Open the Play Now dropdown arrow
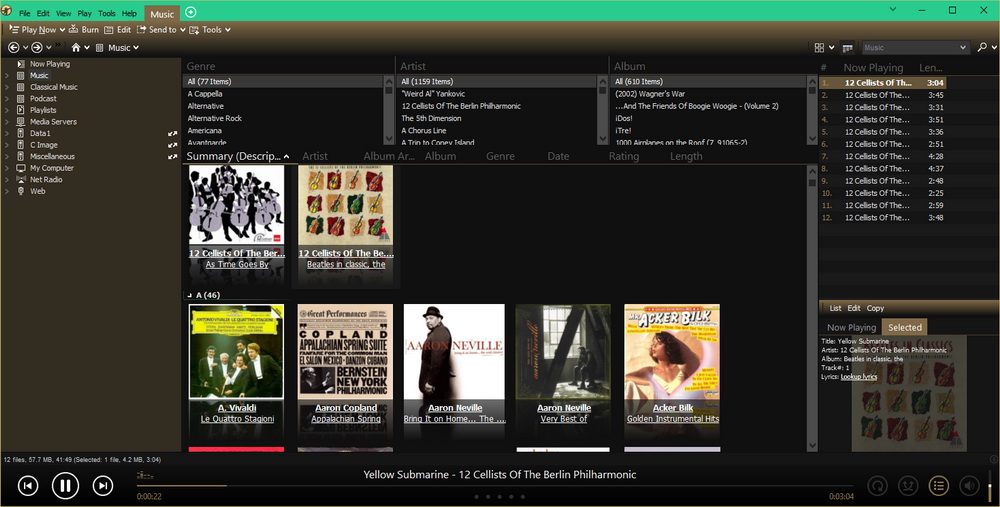The image size is (1000, 507). click(62, 30)
